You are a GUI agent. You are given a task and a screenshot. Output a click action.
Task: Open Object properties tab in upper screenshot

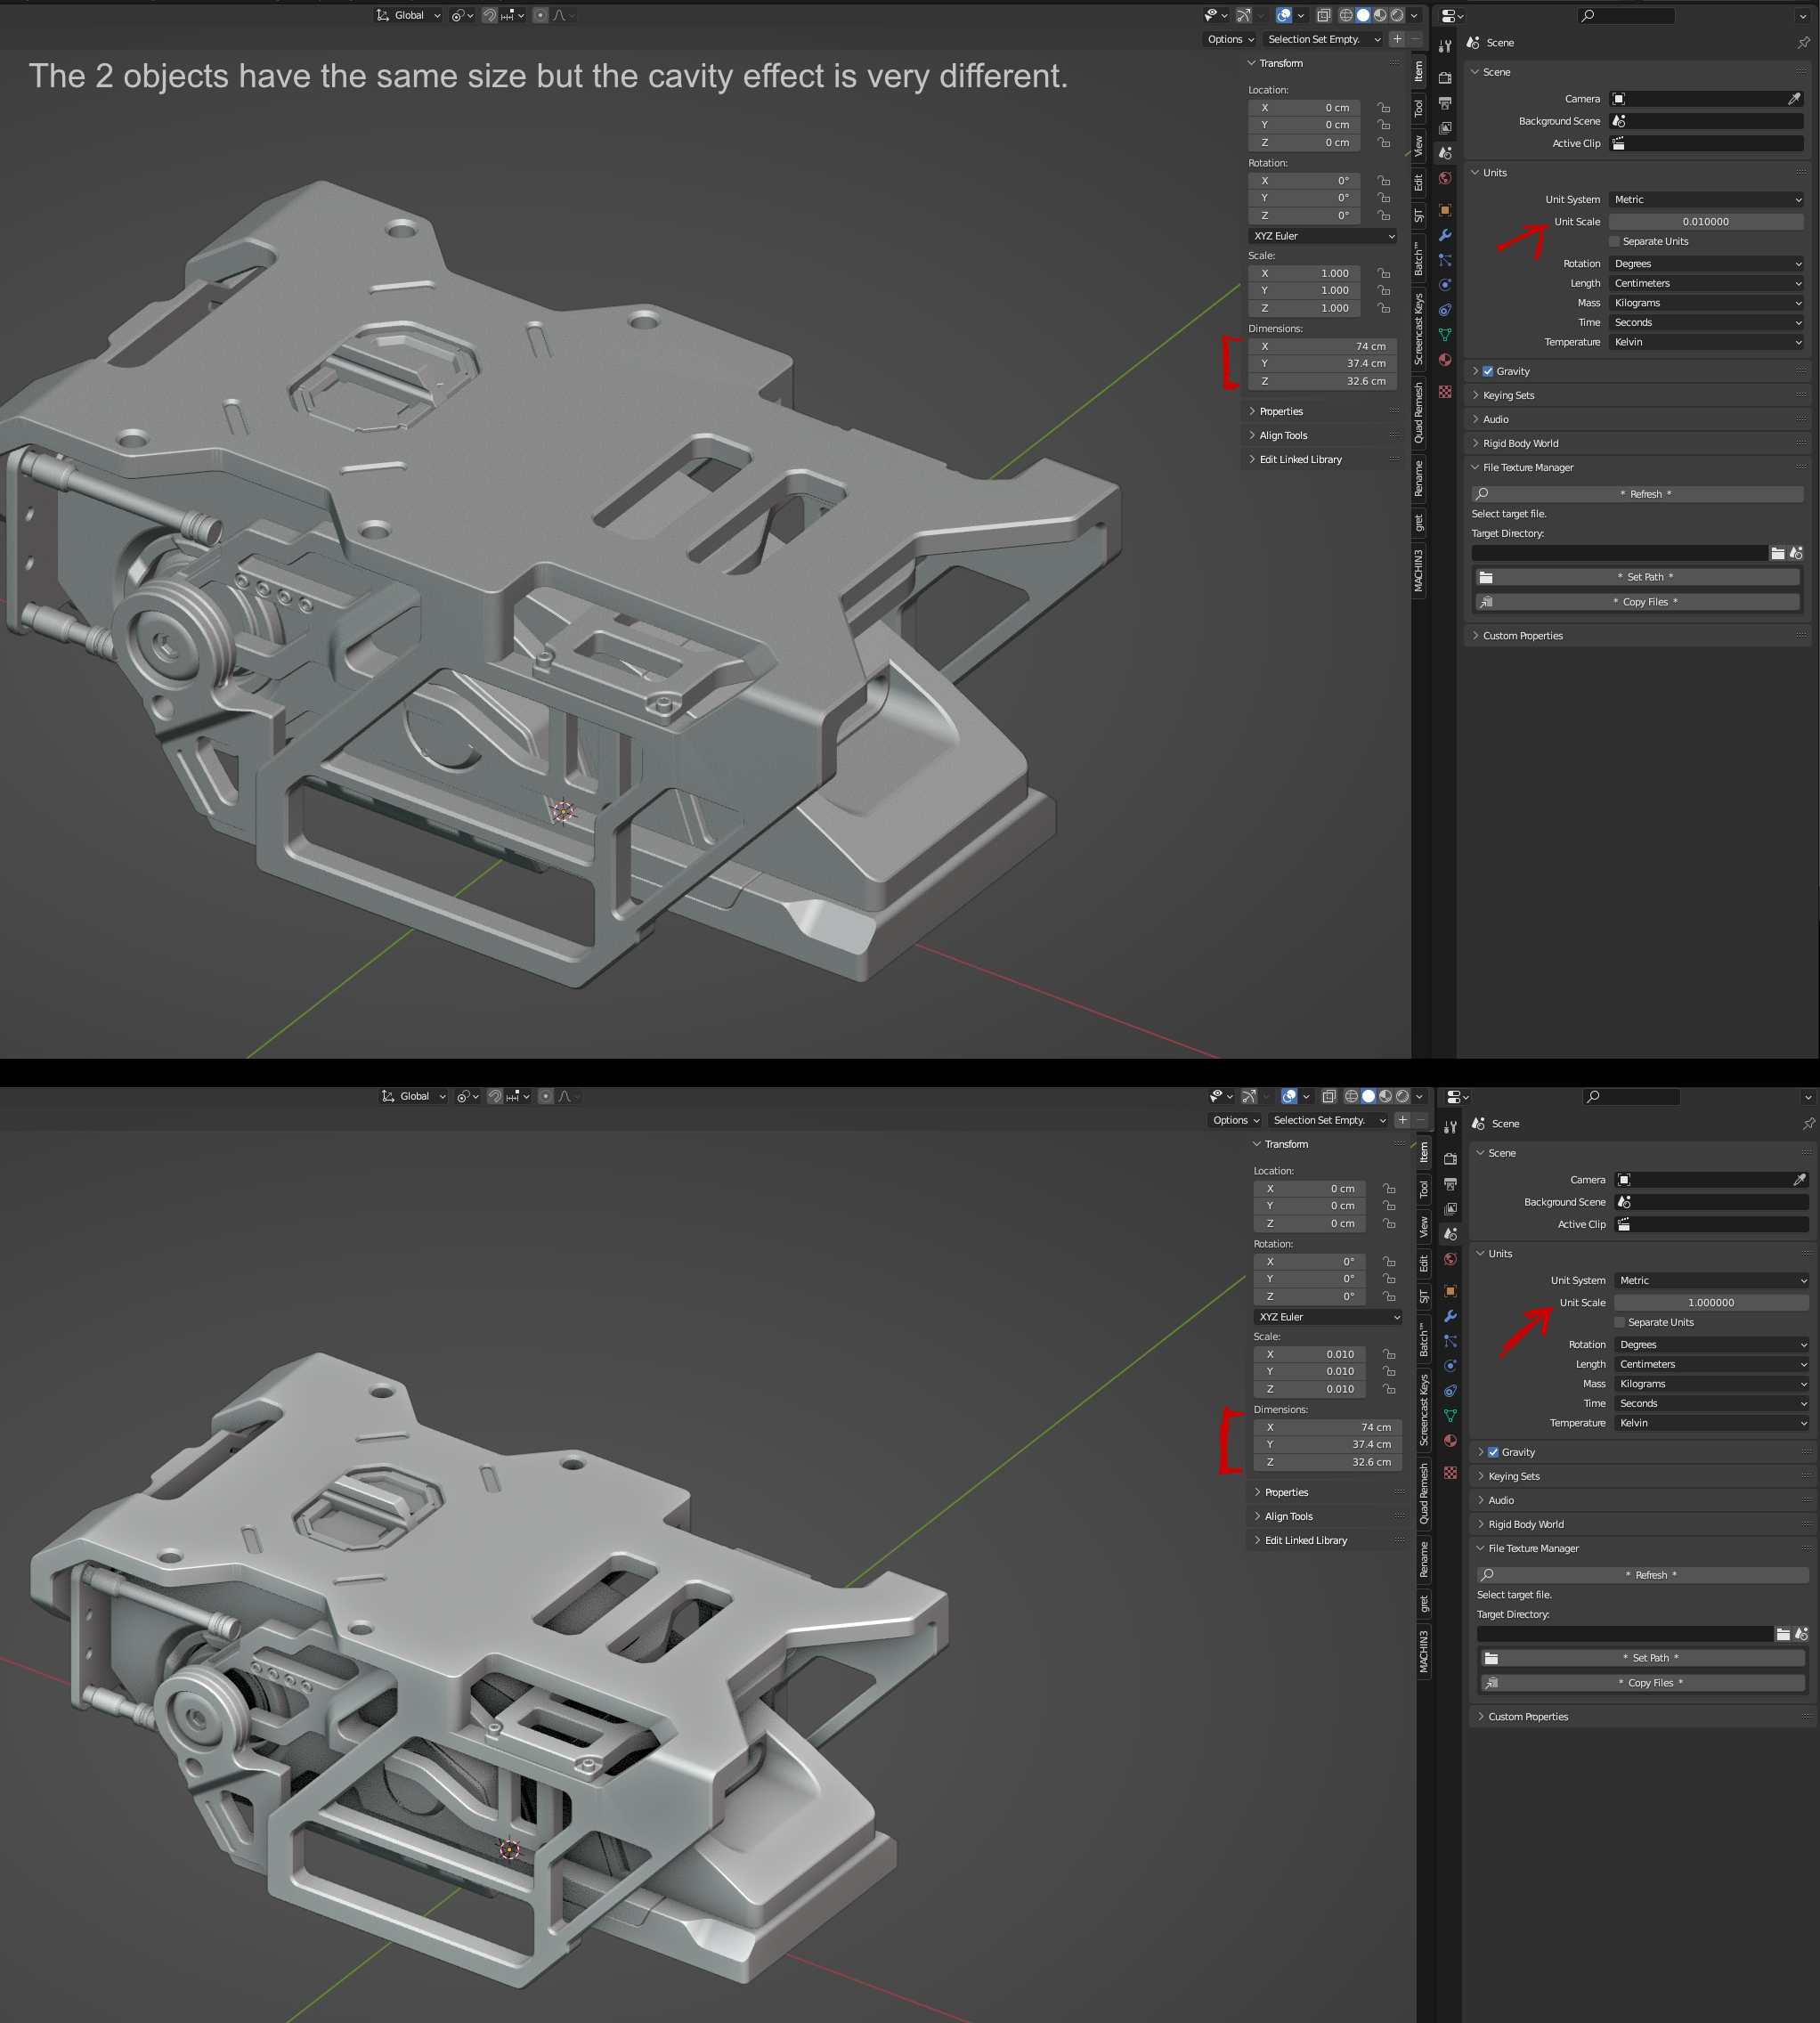(x=1445, y=210)
